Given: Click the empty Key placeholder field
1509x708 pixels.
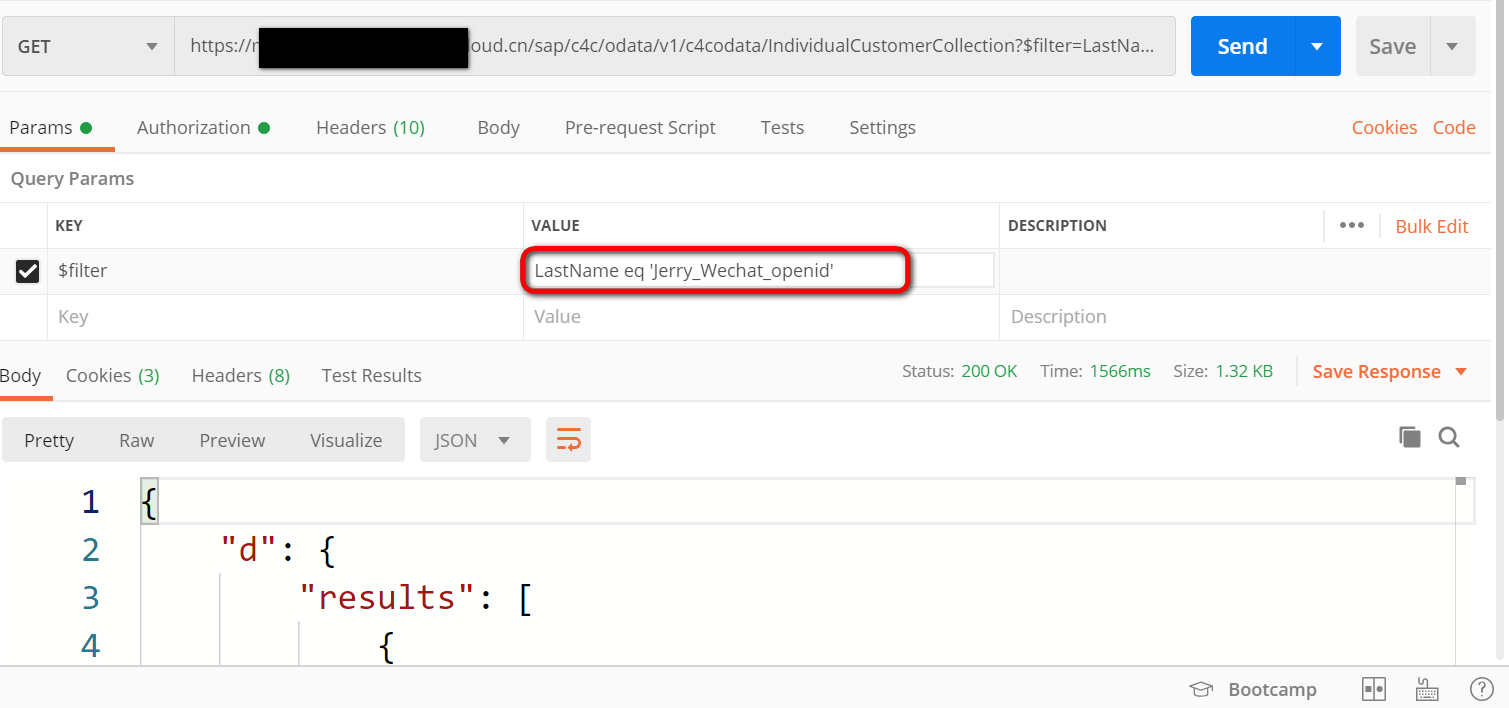Looking at the screenshot, I should [x=285, y=317].
